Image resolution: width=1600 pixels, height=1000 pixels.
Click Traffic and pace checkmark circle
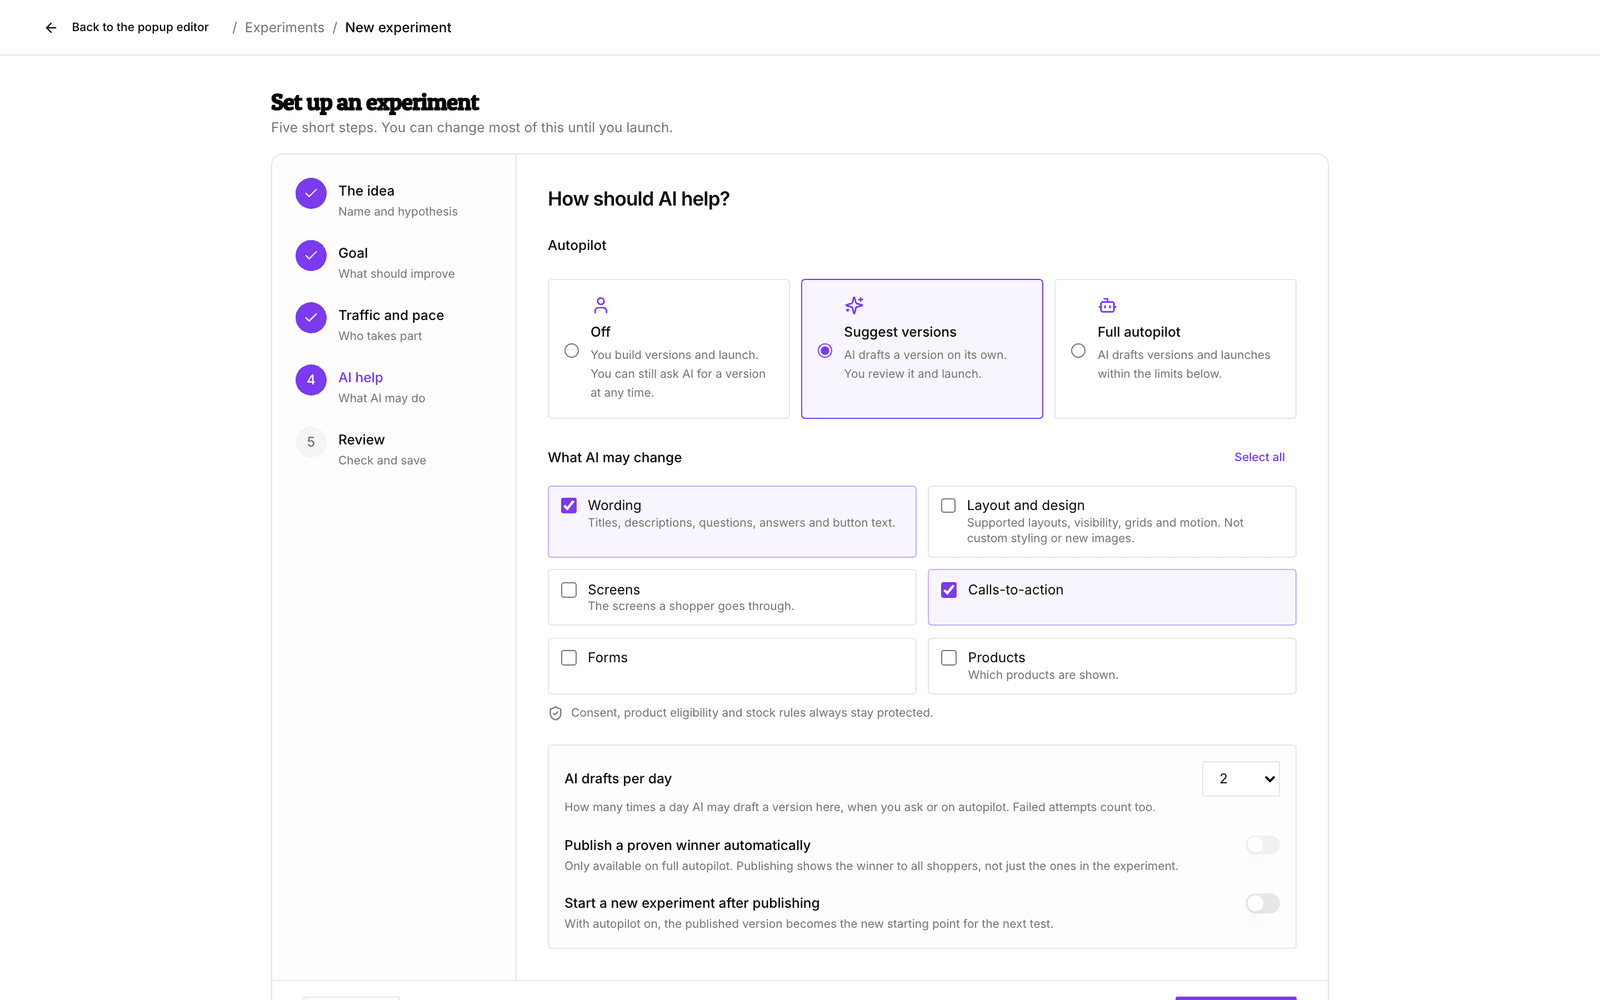pyautogui.click(x=311, y=318)
